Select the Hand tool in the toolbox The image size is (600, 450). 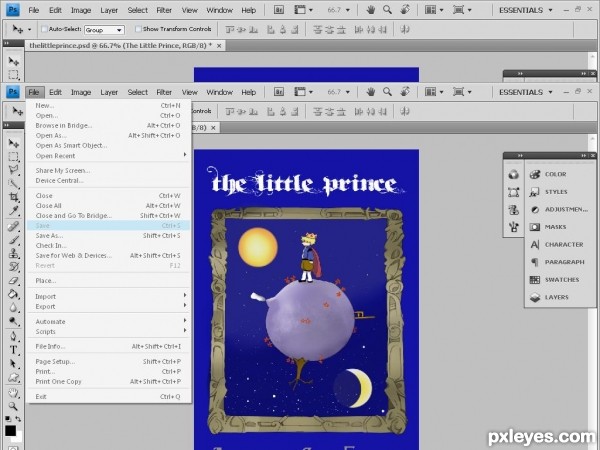click(x=13, y=393)
